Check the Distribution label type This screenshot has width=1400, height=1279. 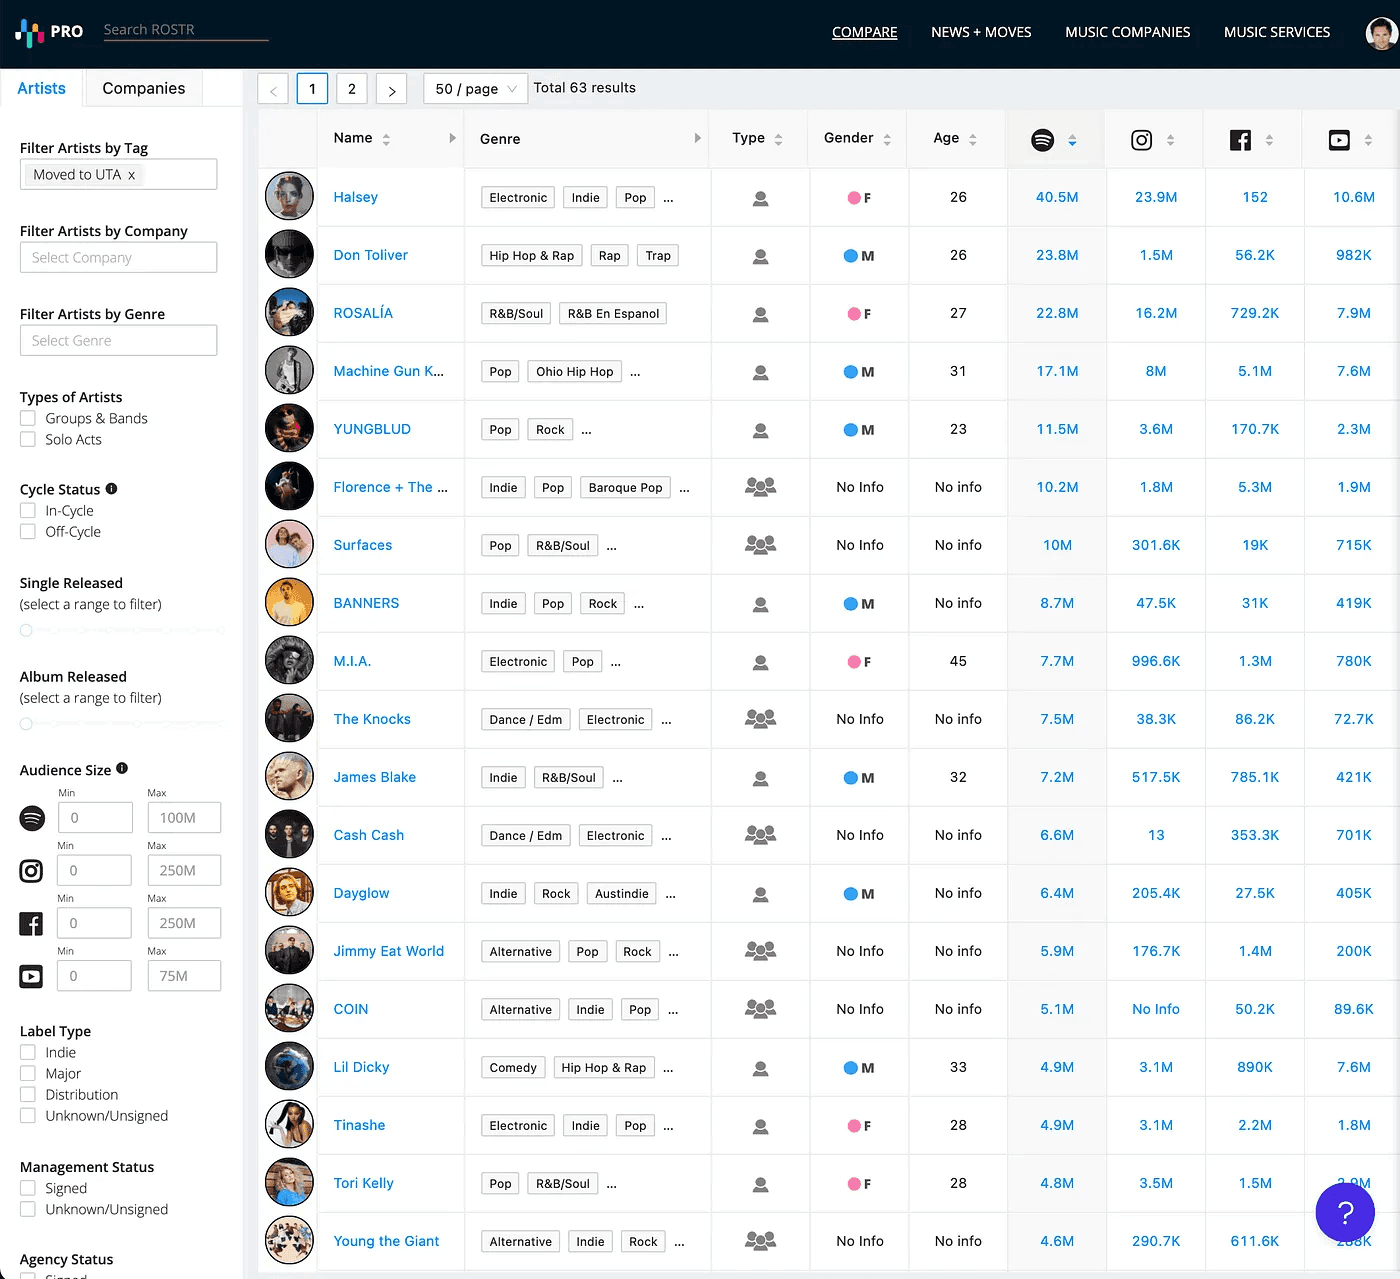tap(28, 1094)
